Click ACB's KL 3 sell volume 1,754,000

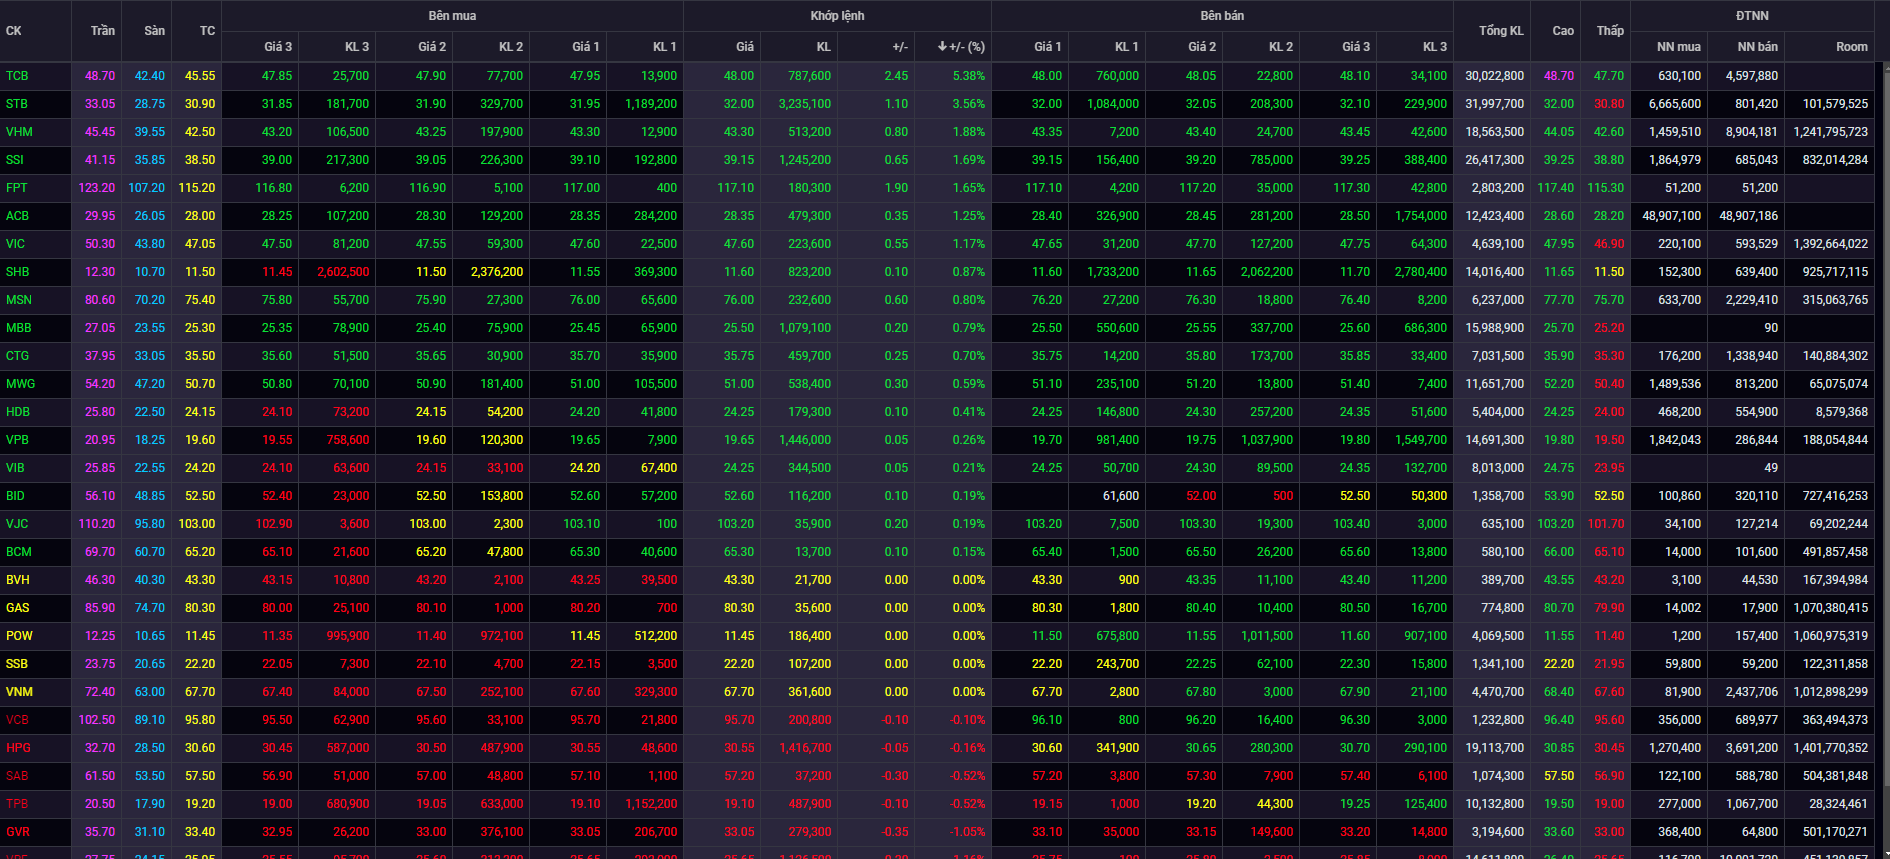click(x=1421, y=216)
